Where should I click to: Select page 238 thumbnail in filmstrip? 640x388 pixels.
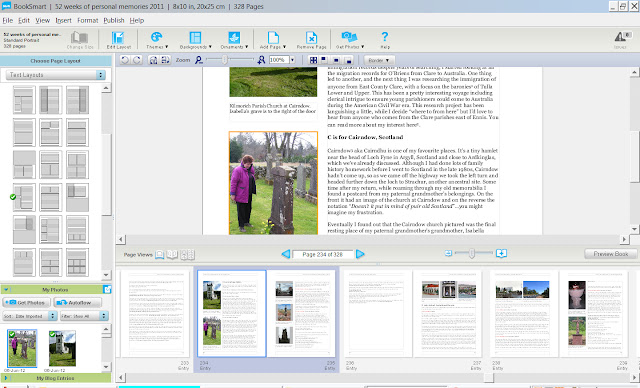[524, 313]
